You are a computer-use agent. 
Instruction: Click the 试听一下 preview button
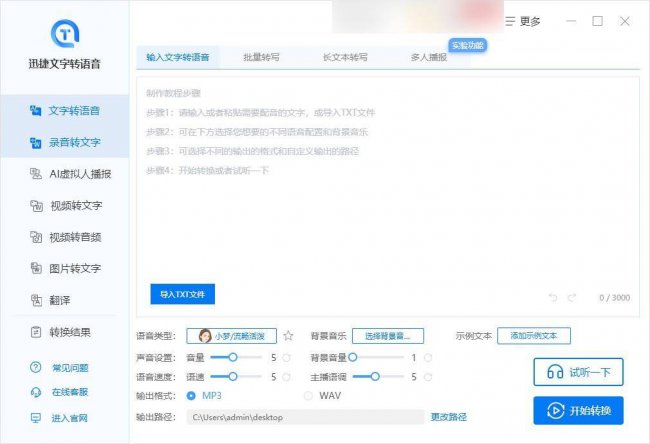point(578,372)
